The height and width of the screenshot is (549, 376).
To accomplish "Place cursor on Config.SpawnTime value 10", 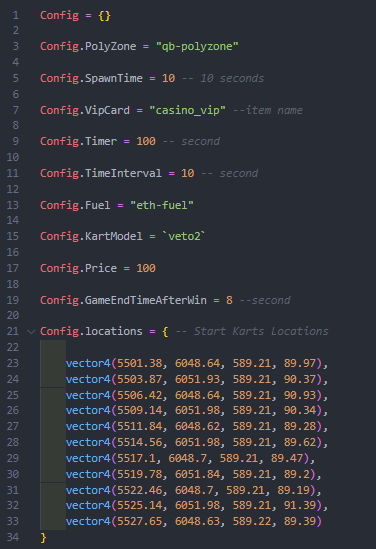I will [168, 78].
